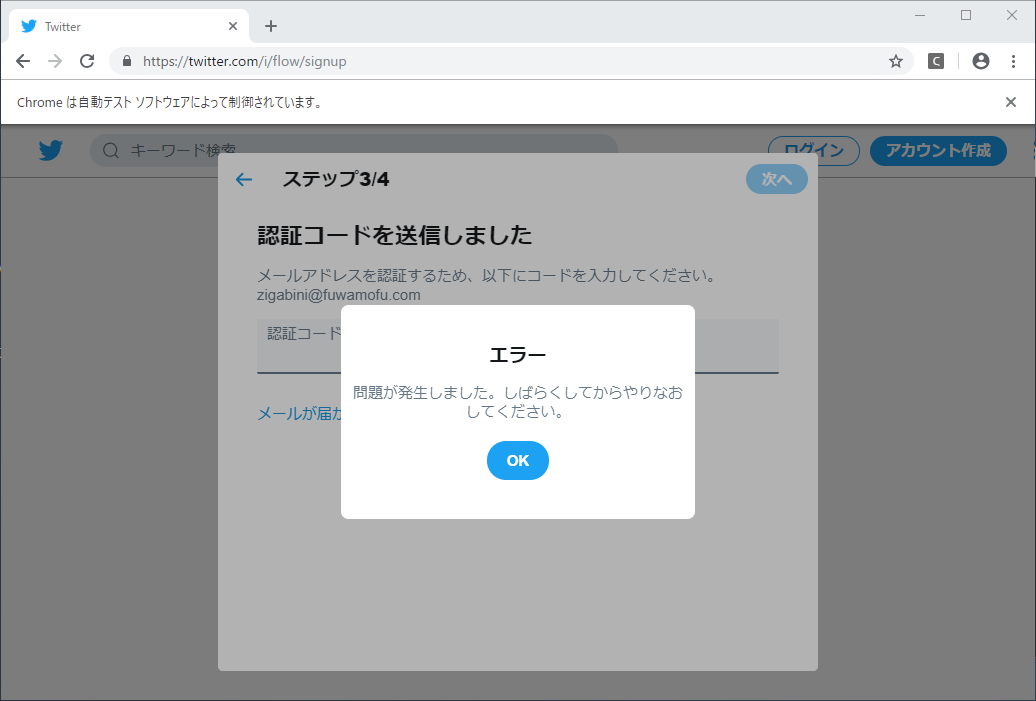Click the 次へ button
This screenshot has width=1036, height=701.
(x=776, y=179)
